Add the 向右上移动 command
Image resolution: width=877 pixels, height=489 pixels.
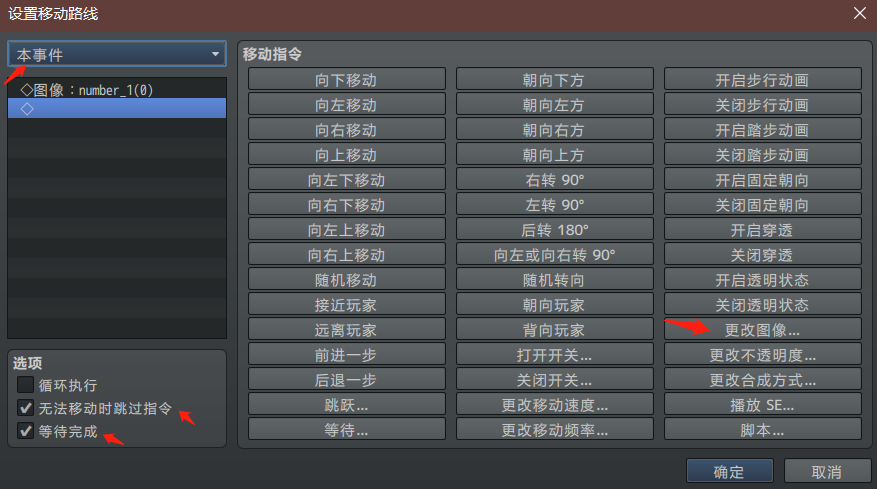click(x=347, y=255)
